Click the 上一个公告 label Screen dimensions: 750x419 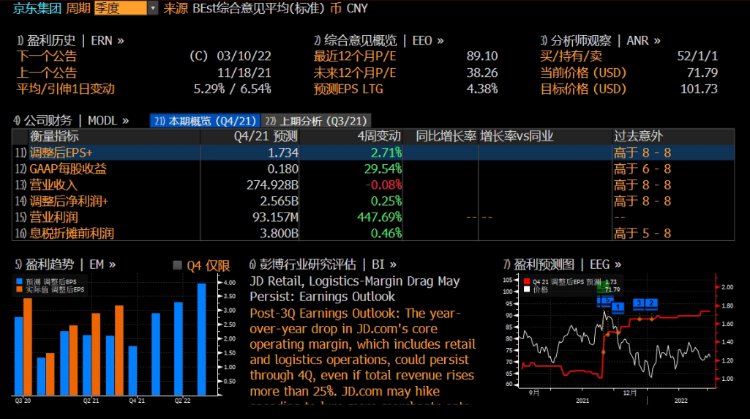pyautogui.click(x=46, y=73)
